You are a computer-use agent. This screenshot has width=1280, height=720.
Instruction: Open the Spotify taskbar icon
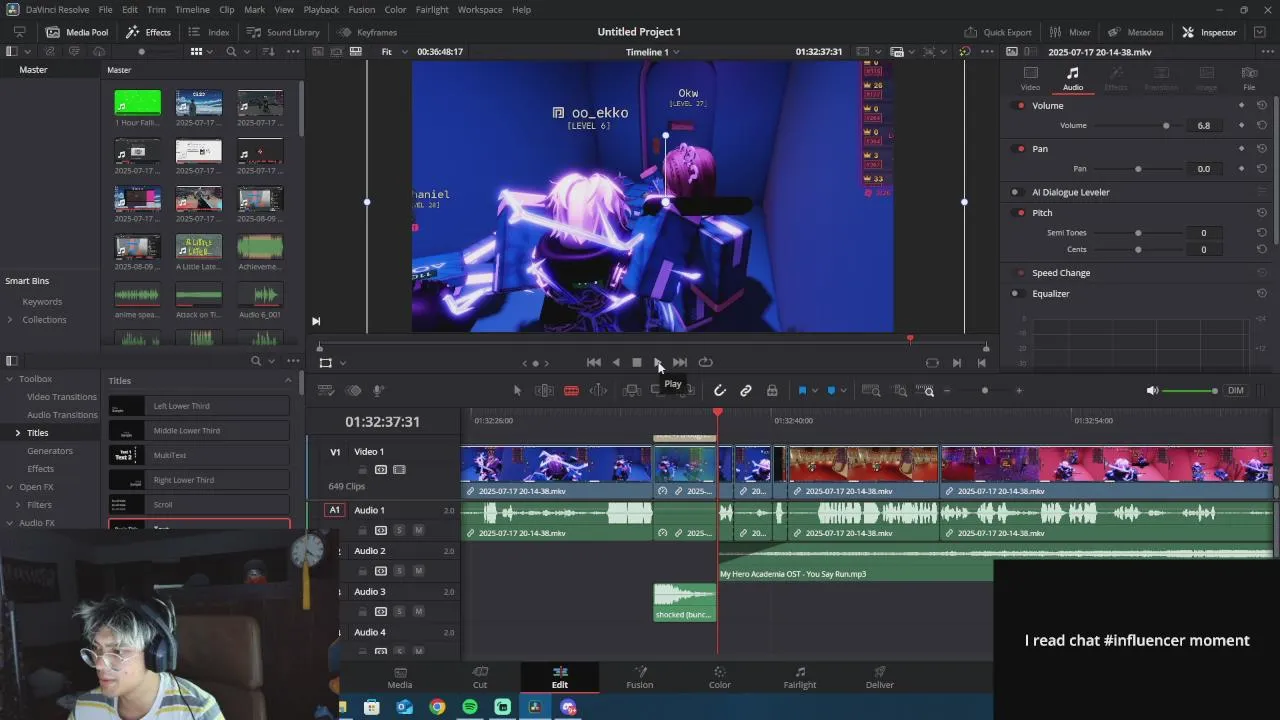tap(470, 707)
